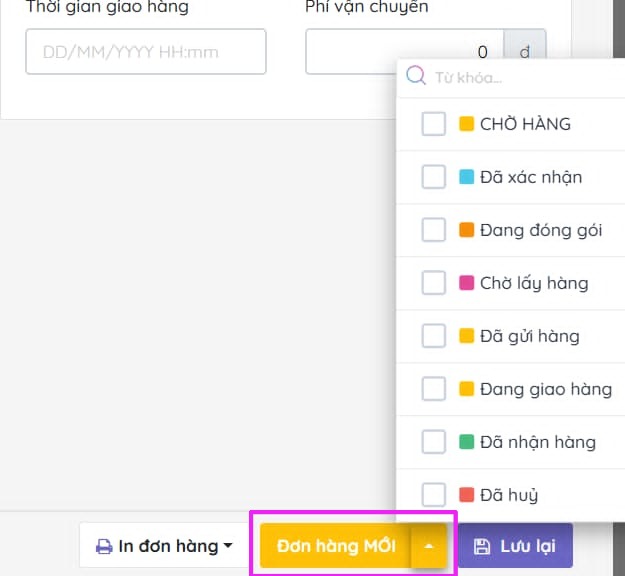Open the In đơn hàng dropdown
Image resolution: width=625 pixels, height=576 pixels.
click(164, 547)
